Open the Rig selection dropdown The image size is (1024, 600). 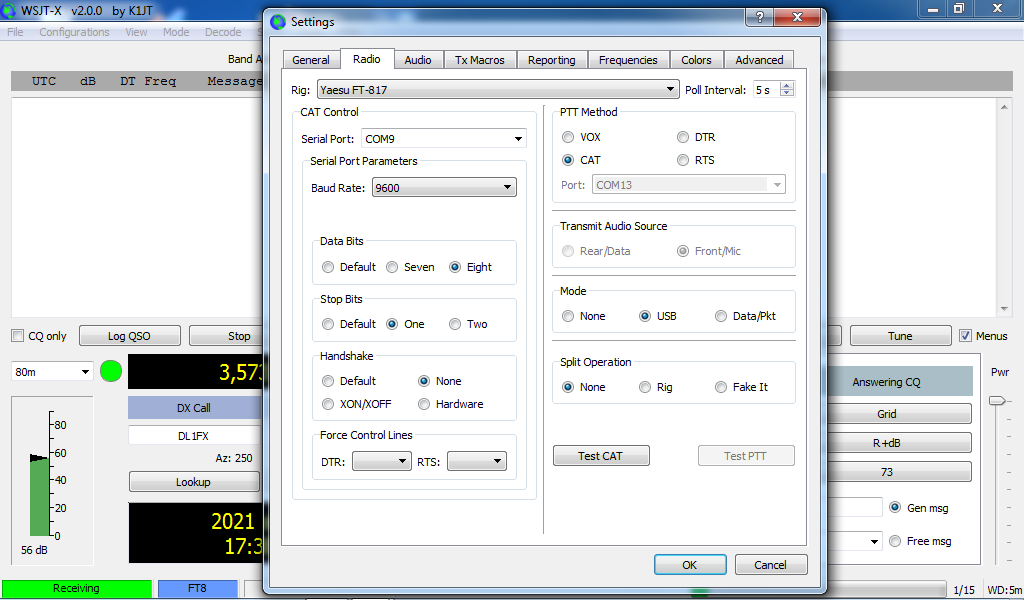(497, 90)
